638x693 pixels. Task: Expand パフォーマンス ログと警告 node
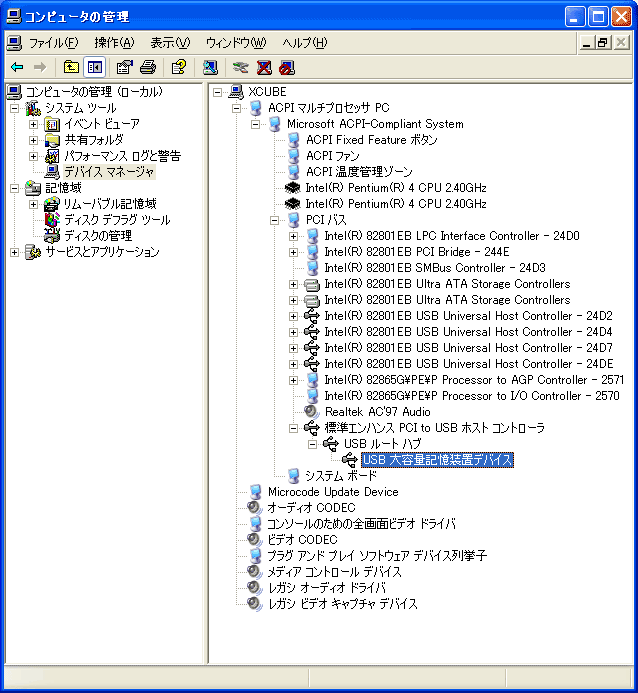coord(34,156)
